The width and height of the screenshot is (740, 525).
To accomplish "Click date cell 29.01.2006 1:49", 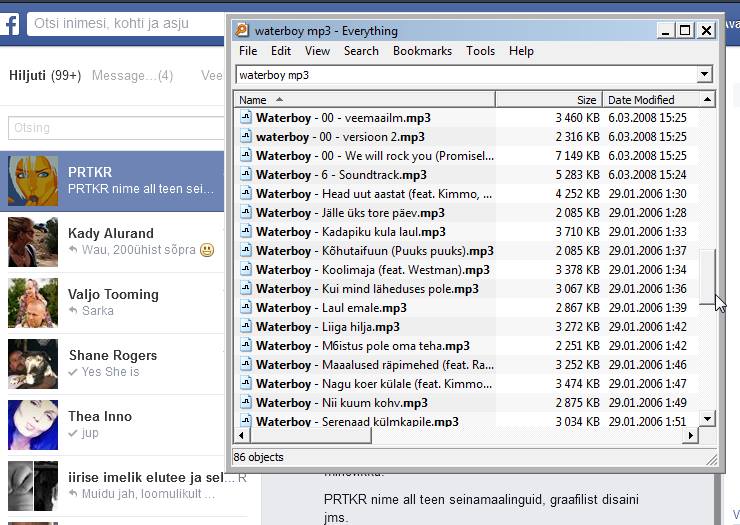I will tap(647, 402).
